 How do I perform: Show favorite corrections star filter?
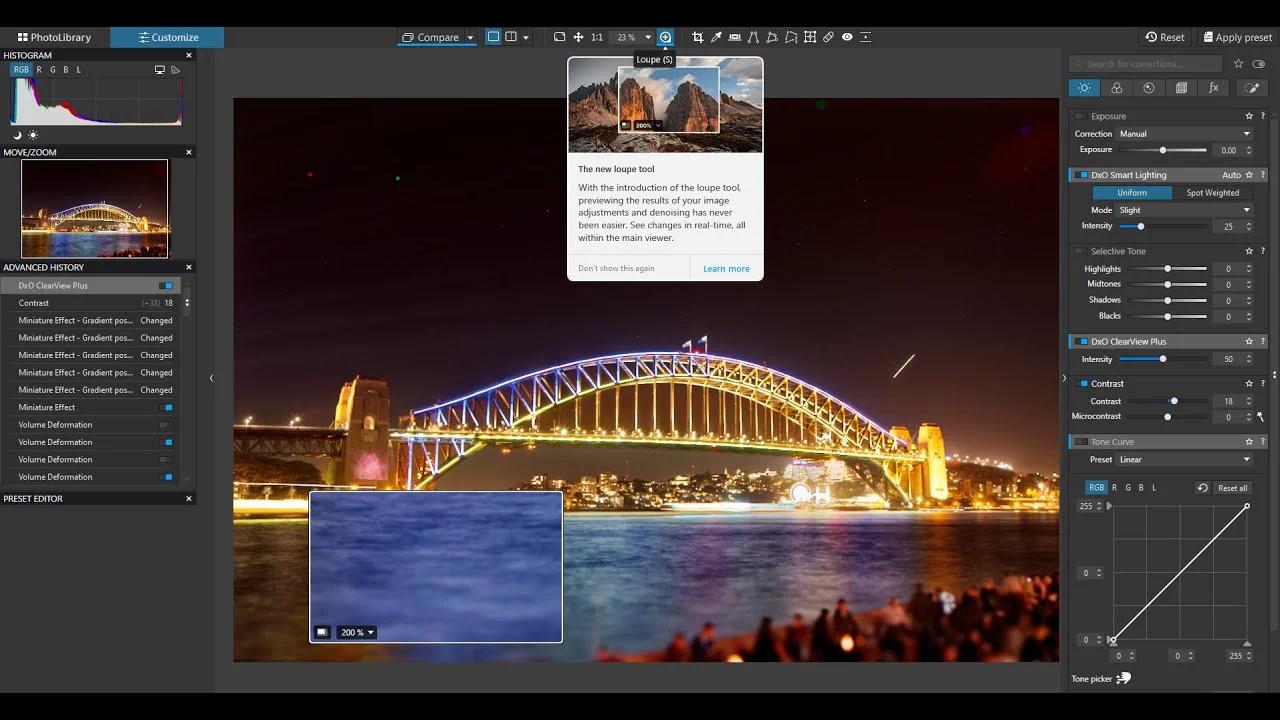(1238, 63)
